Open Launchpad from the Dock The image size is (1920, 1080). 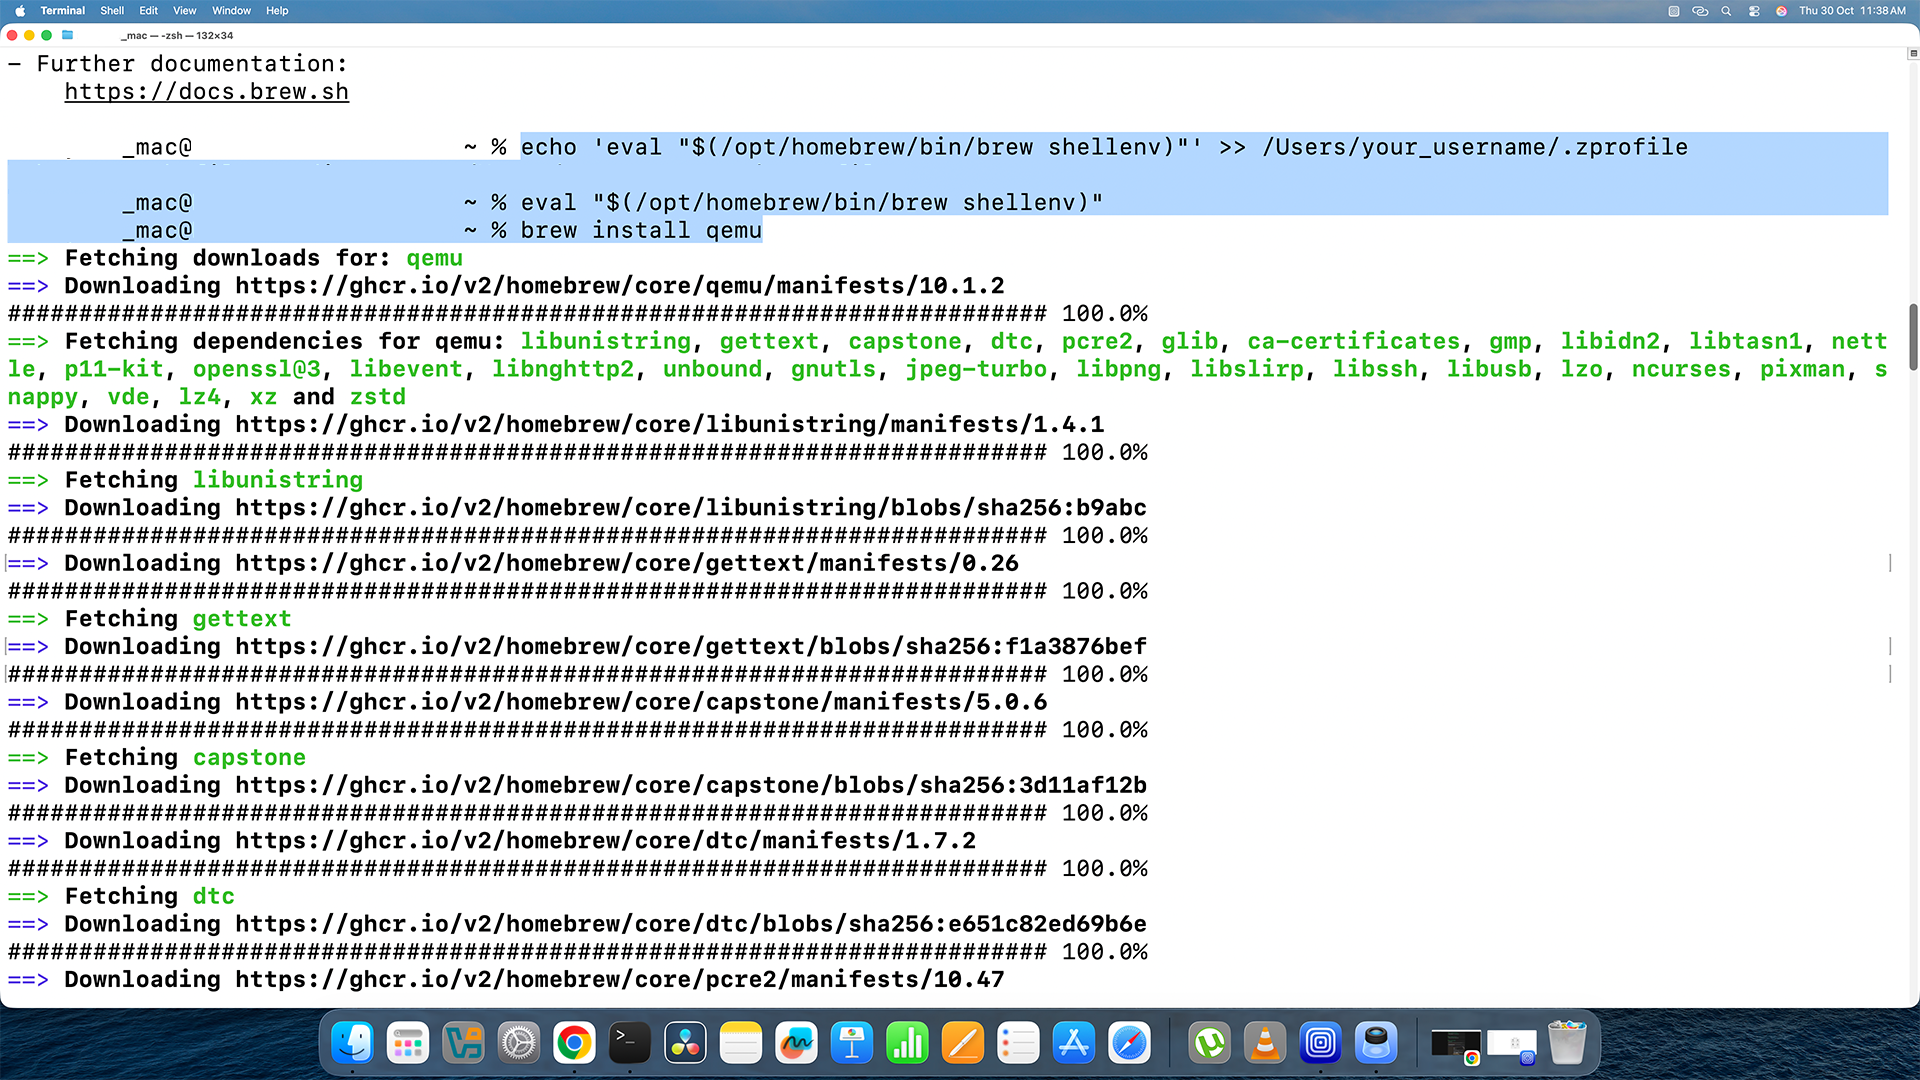pos(407,1043)
